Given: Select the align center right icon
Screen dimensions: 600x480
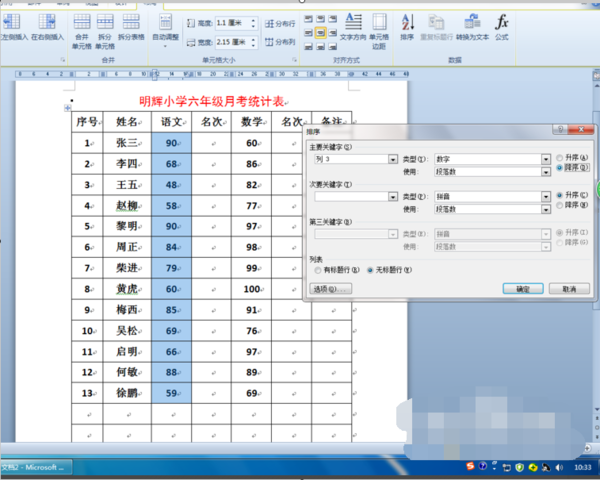Looking at the screenshot, I should [333, 33].
